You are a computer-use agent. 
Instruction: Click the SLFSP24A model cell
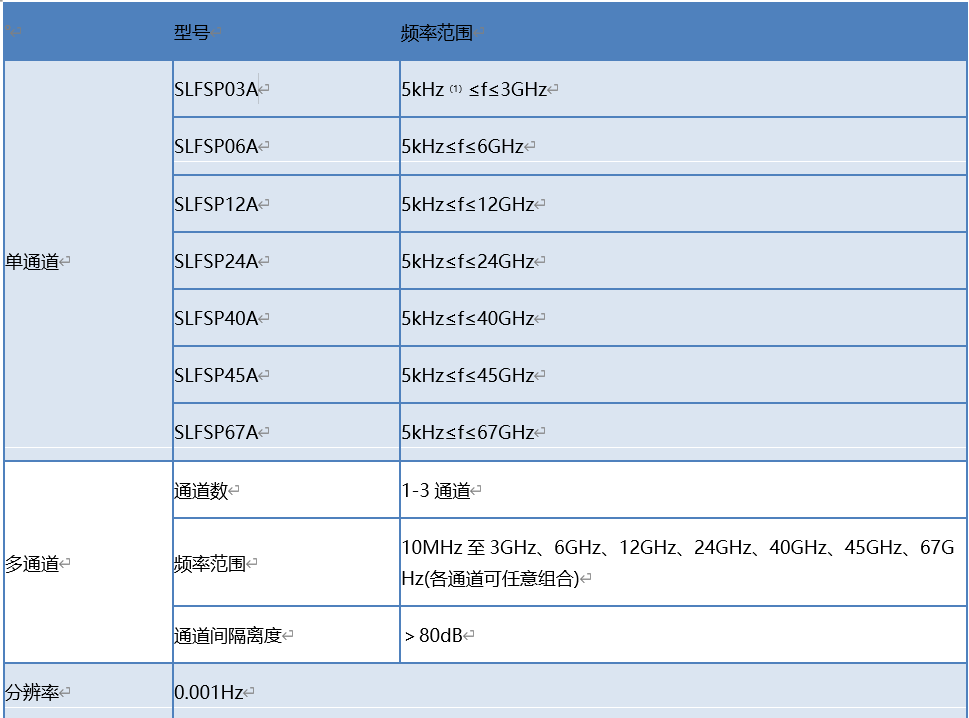pos(216,262)
